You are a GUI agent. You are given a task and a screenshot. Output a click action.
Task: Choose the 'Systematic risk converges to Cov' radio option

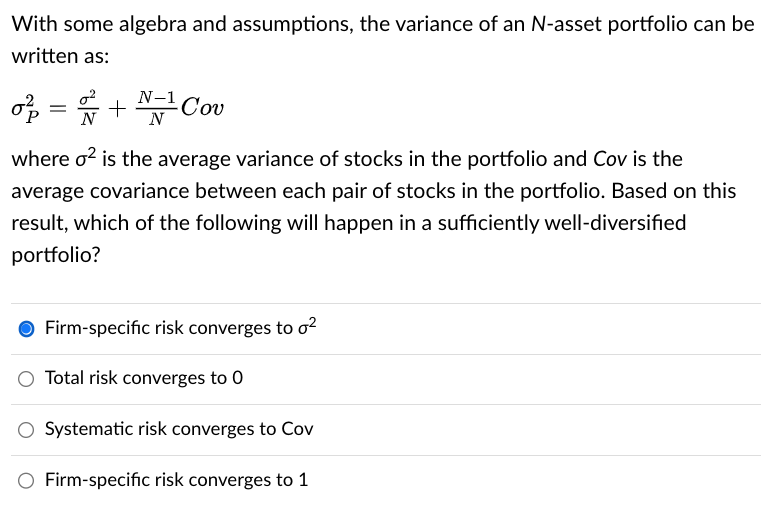(26, 430)
